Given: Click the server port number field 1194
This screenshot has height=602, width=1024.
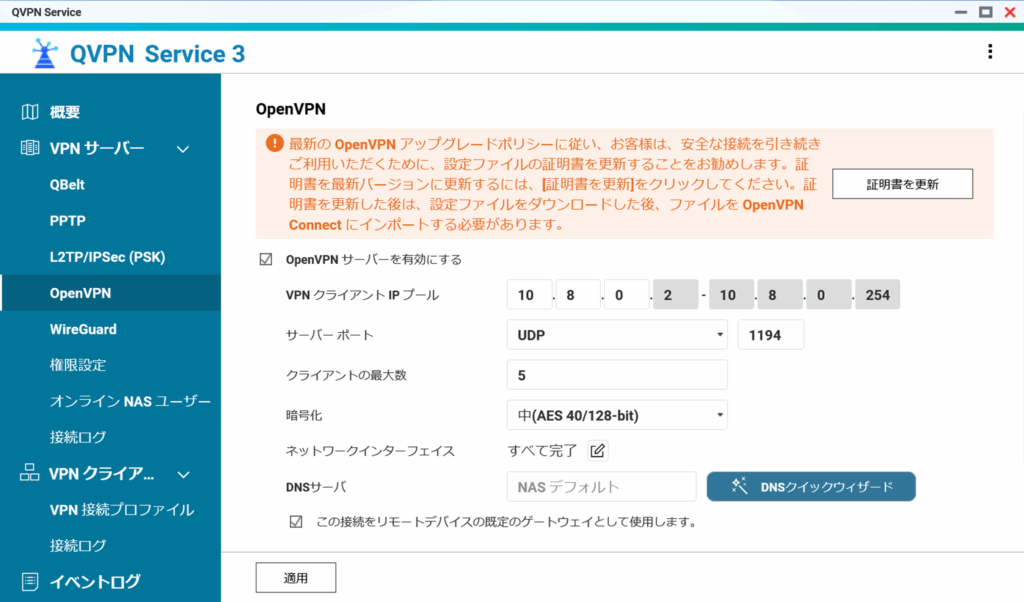Looking at the screenshot, I should tap(771, 335).
